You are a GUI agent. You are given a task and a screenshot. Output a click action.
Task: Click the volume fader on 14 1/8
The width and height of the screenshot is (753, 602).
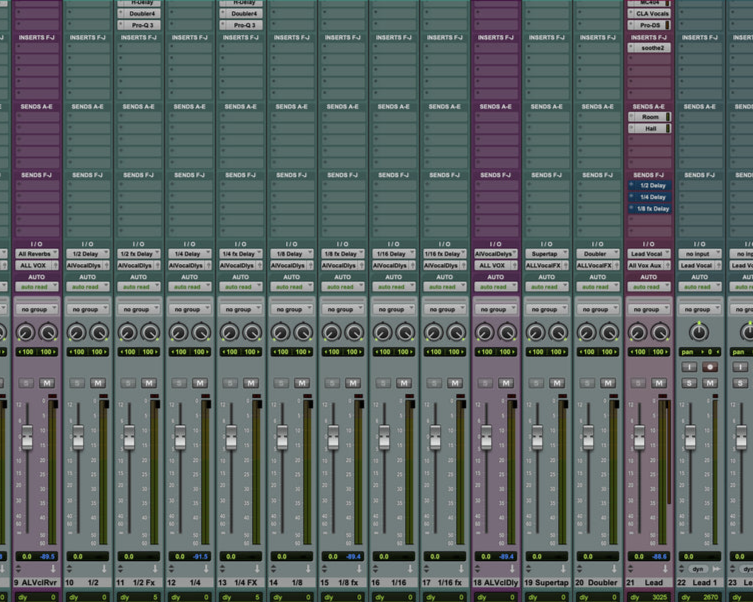(282, 437)
